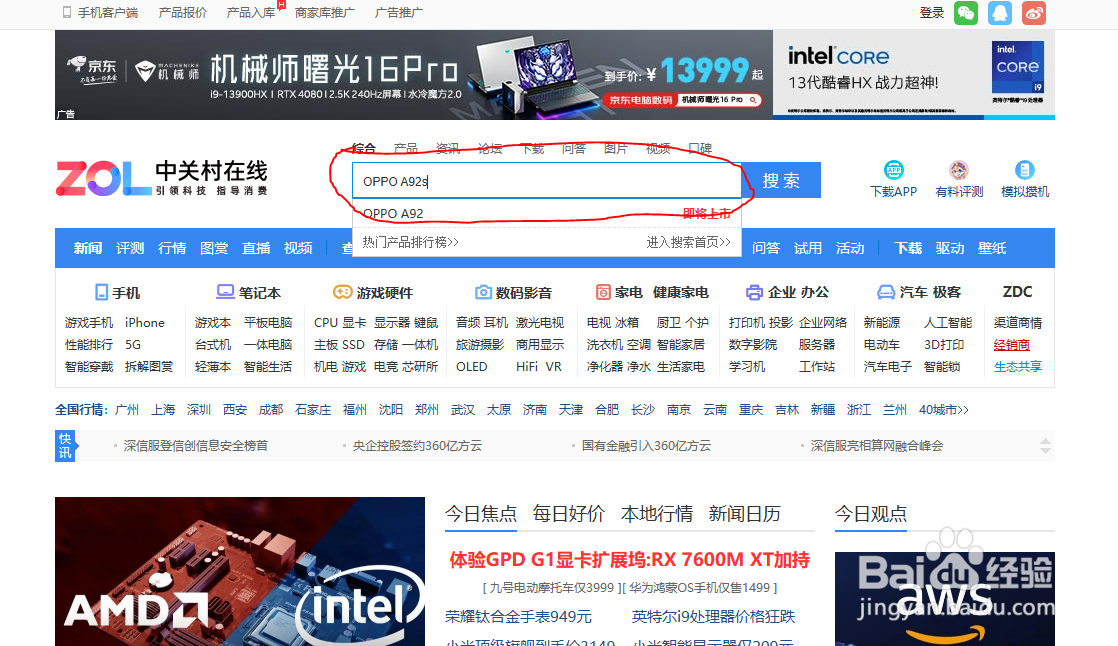Viewport: 1118px width, 646px height.
Task: Click the phone icon beside 手机客户端
Action: click(67, 12)
